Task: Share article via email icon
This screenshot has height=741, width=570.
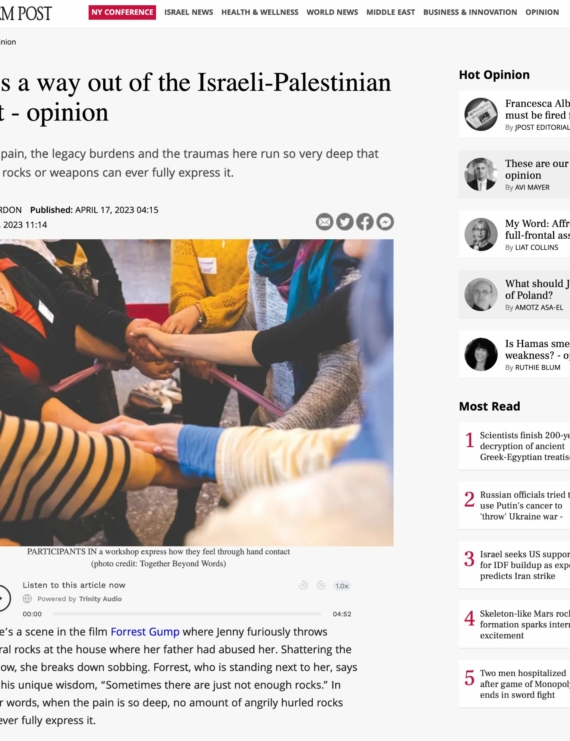Action: click(x=324, y=222)
